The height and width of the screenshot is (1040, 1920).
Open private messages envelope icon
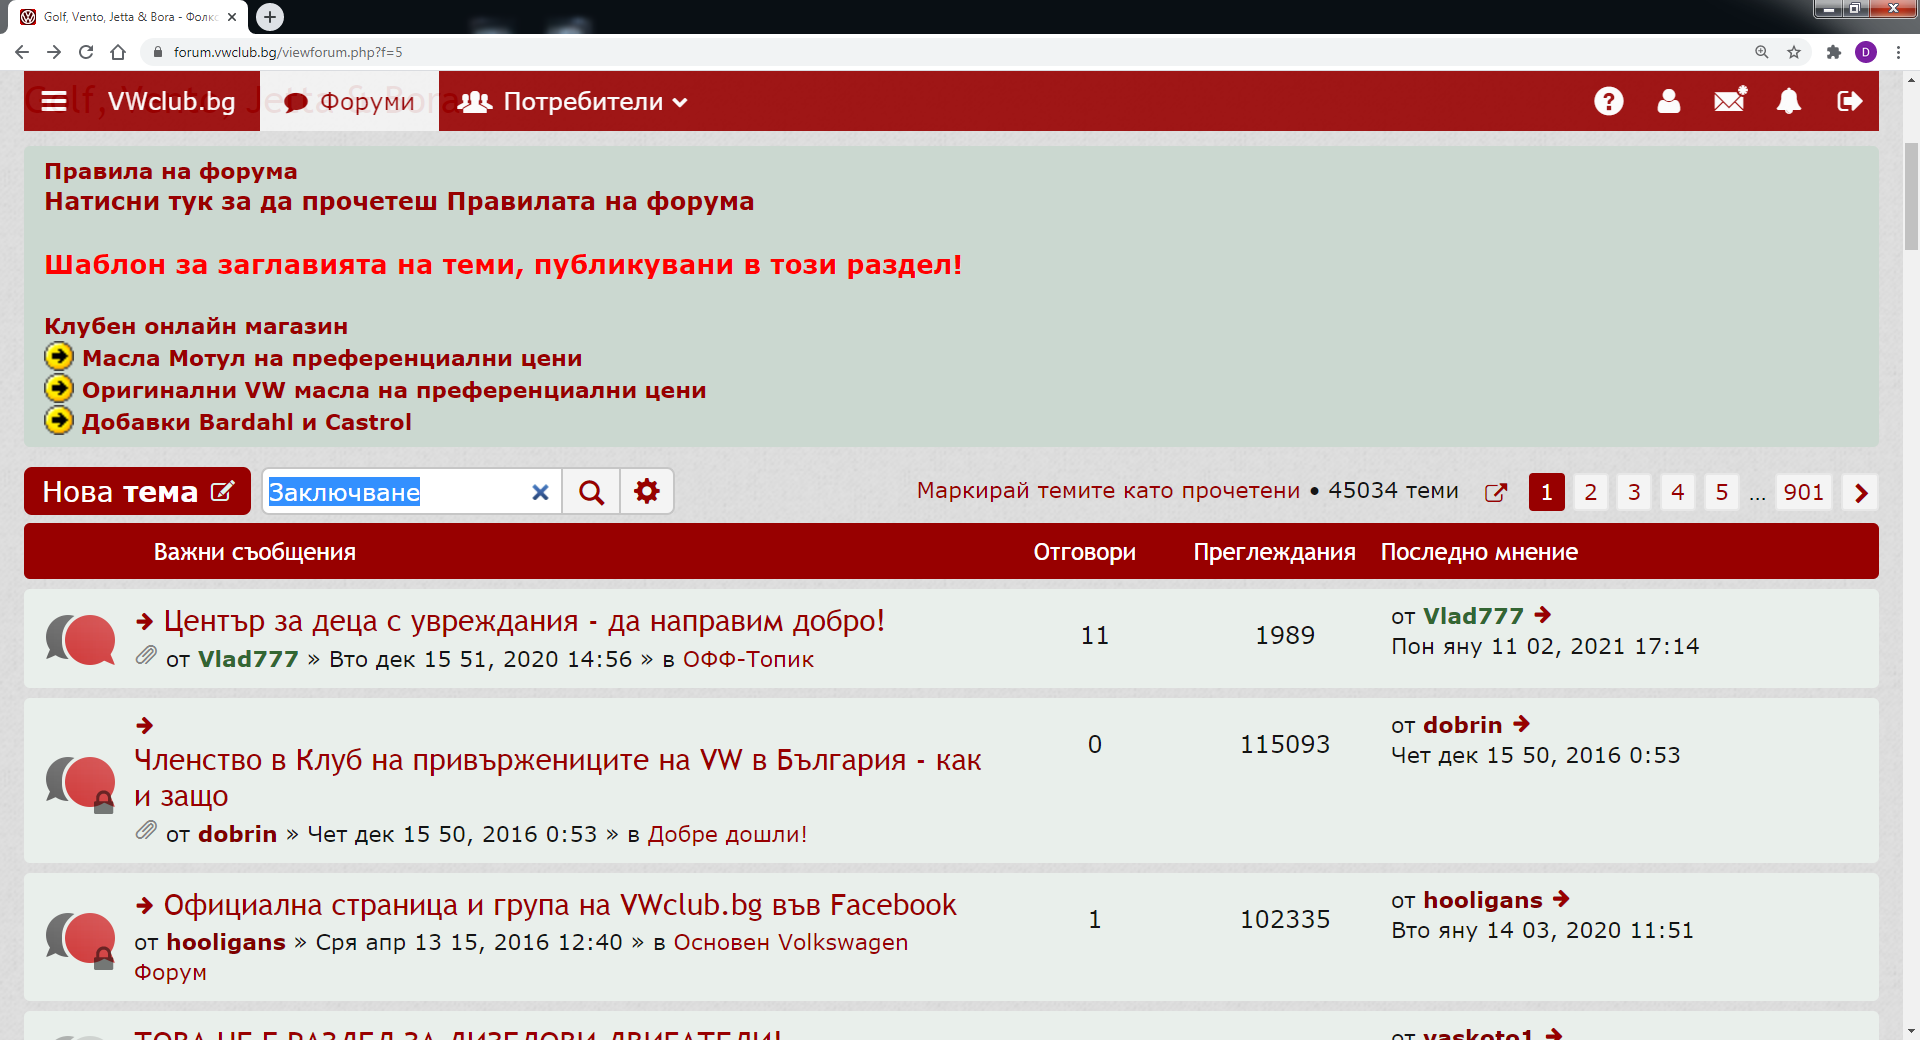coord(1729,101)
